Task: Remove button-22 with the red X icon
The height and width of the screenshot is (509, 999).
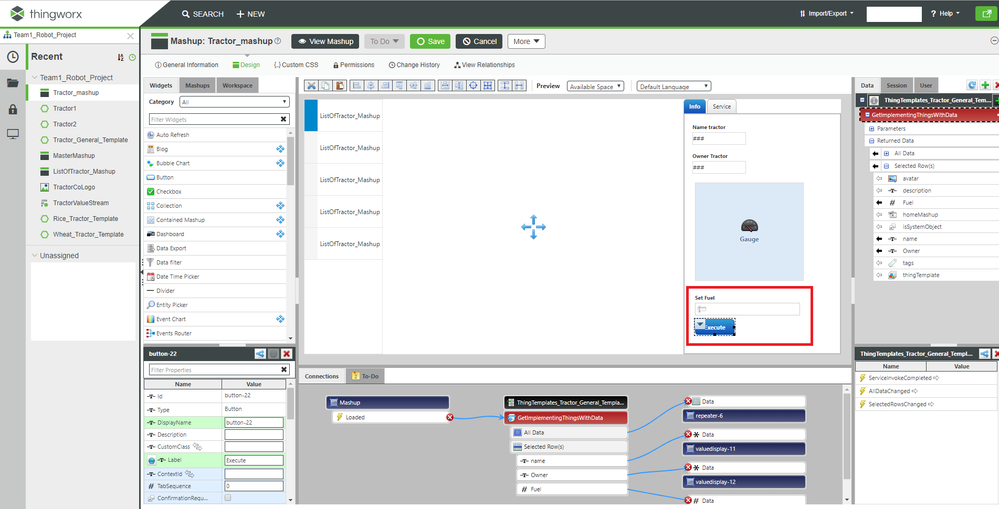Action: 287,354
